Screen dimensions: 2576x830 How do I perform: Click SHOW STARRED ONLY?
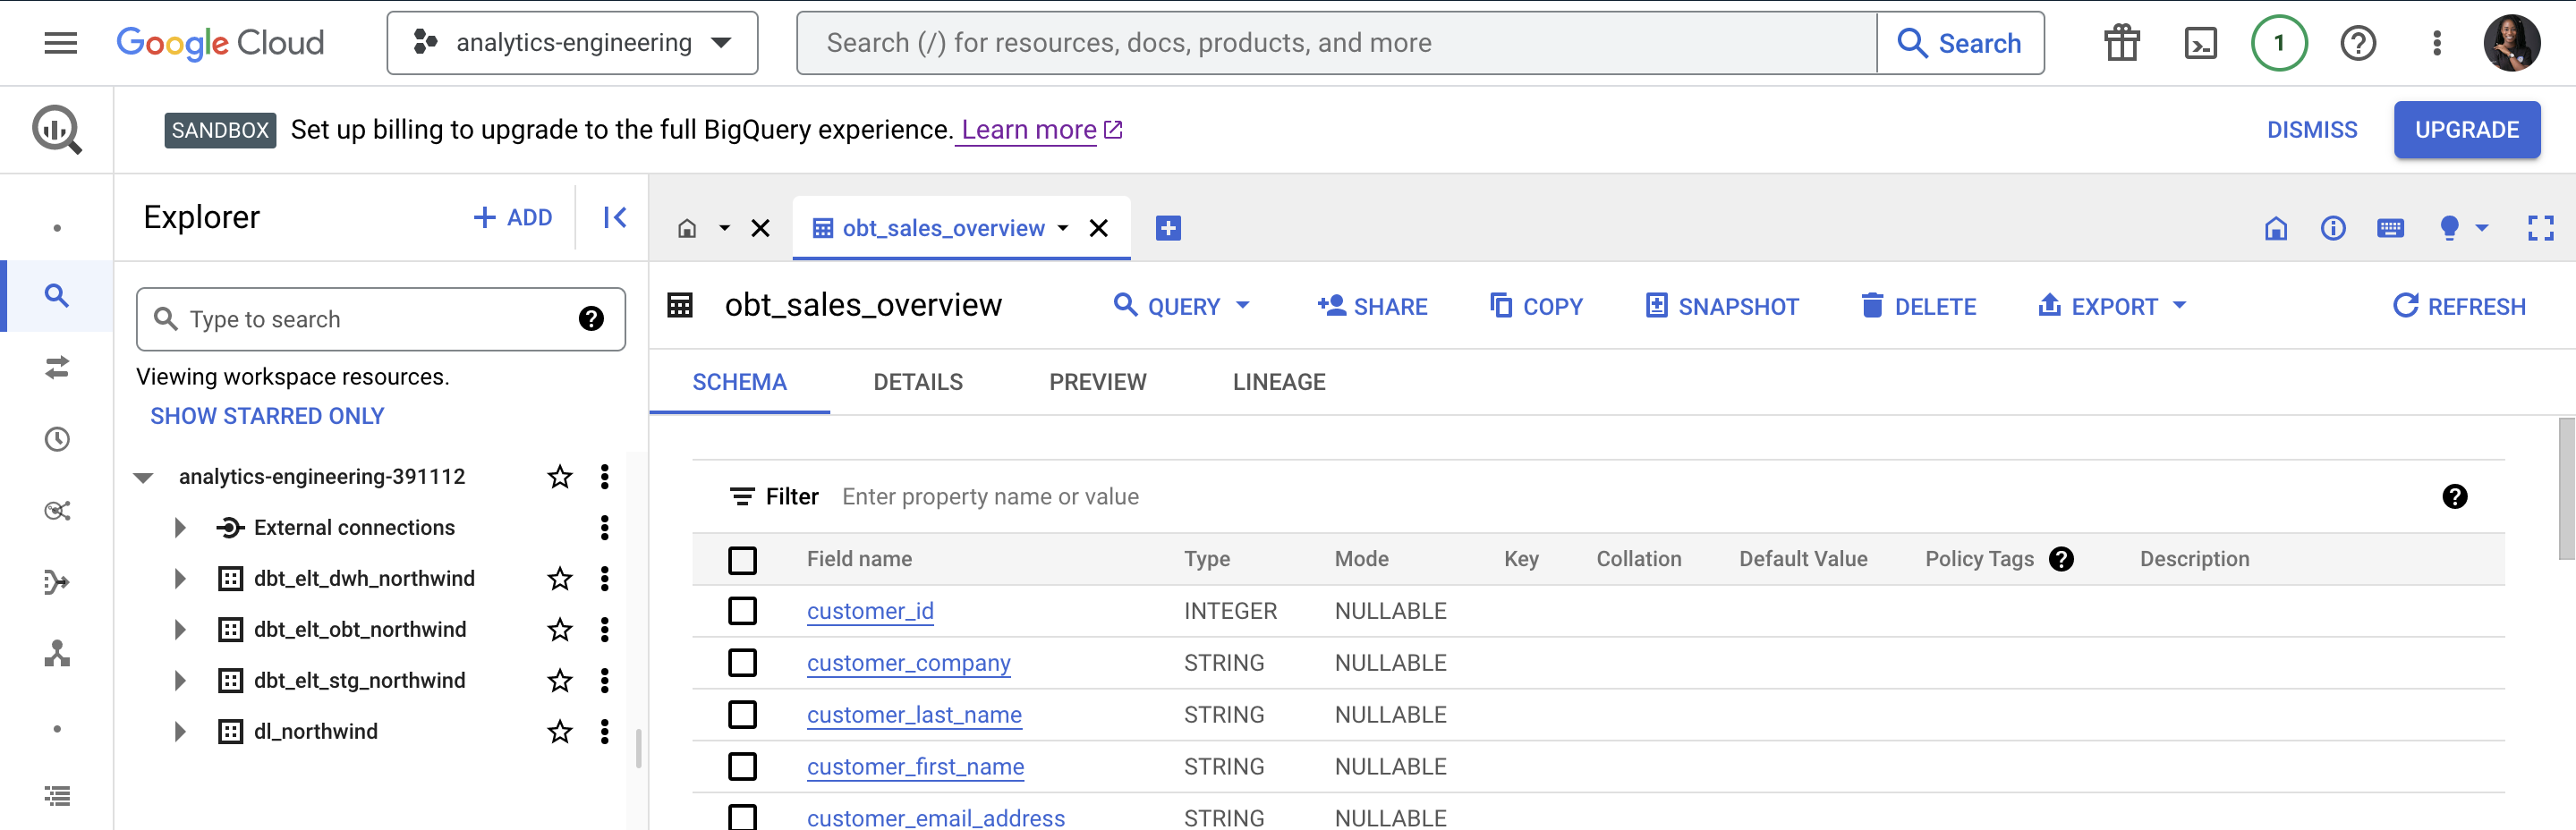[x=267, y=416]
